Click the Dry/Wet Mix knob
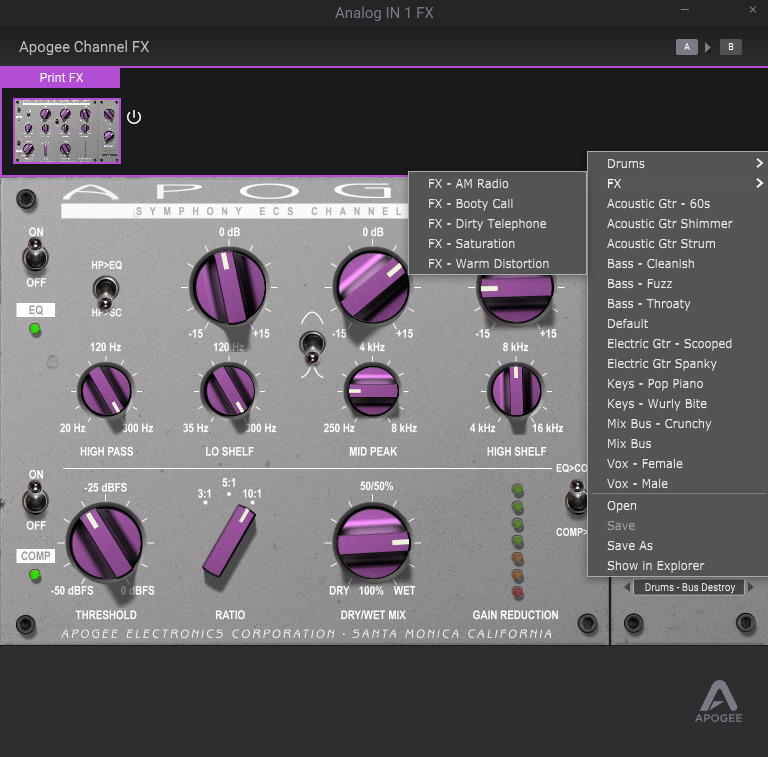Screen dimensions: 768x757 coord(372,543)
